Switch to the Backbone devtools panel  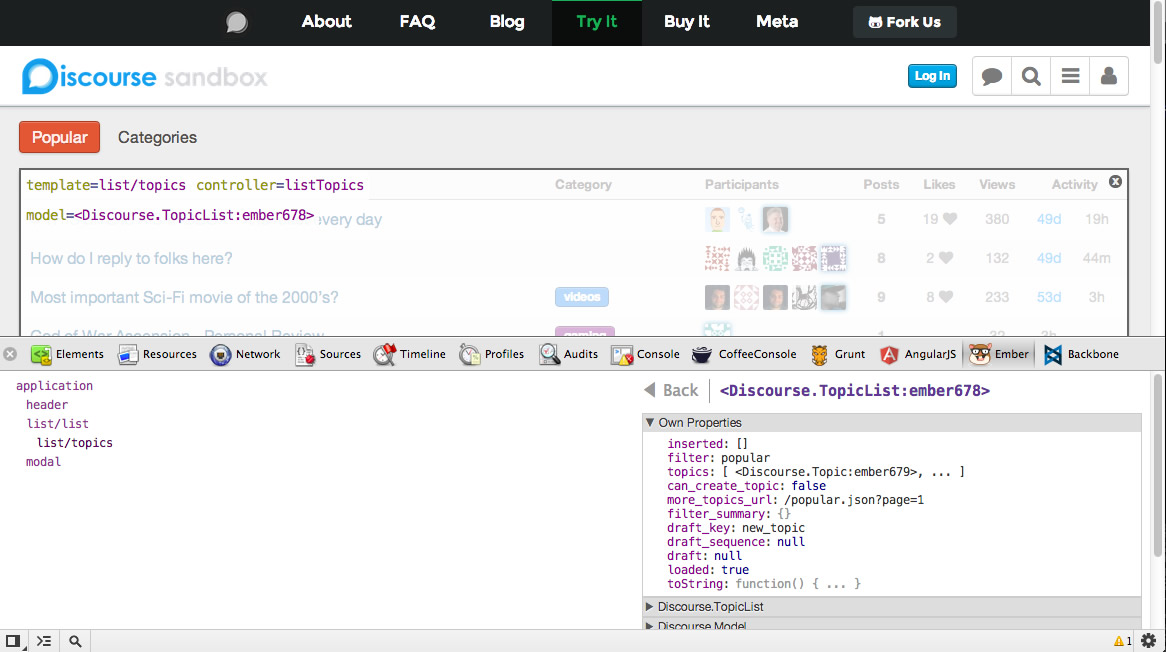coord(1081,354)
